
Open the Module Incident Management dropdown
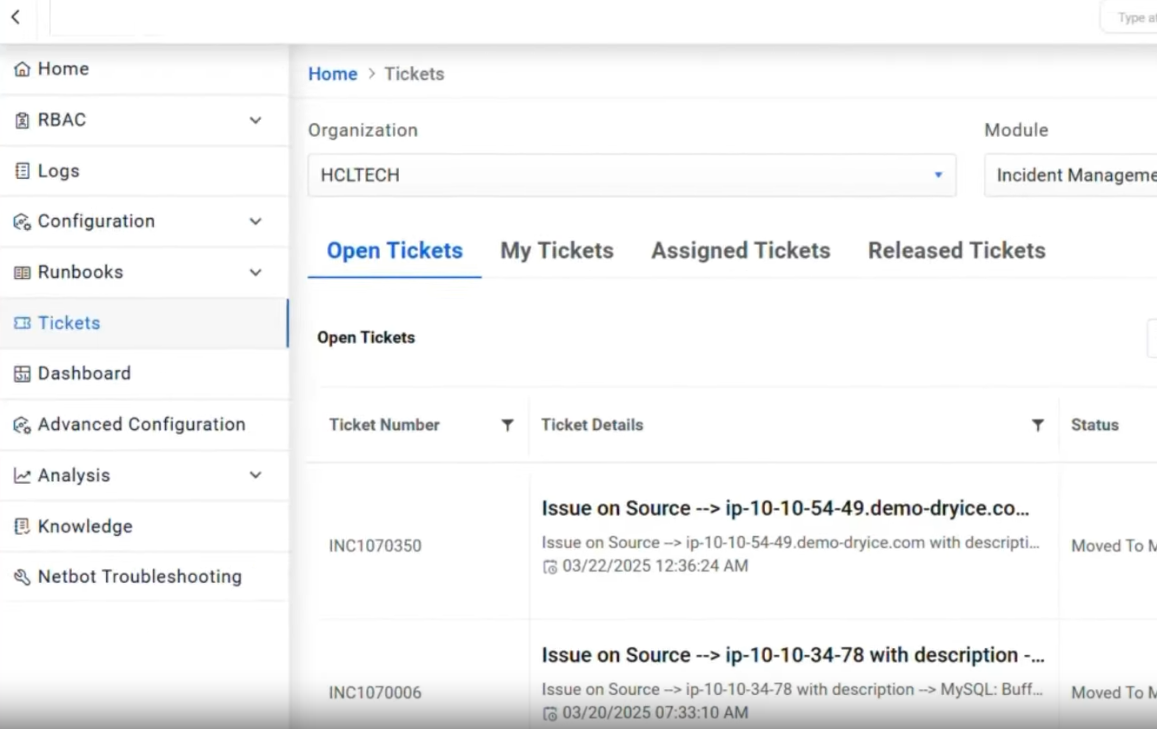click(1071, 175)
